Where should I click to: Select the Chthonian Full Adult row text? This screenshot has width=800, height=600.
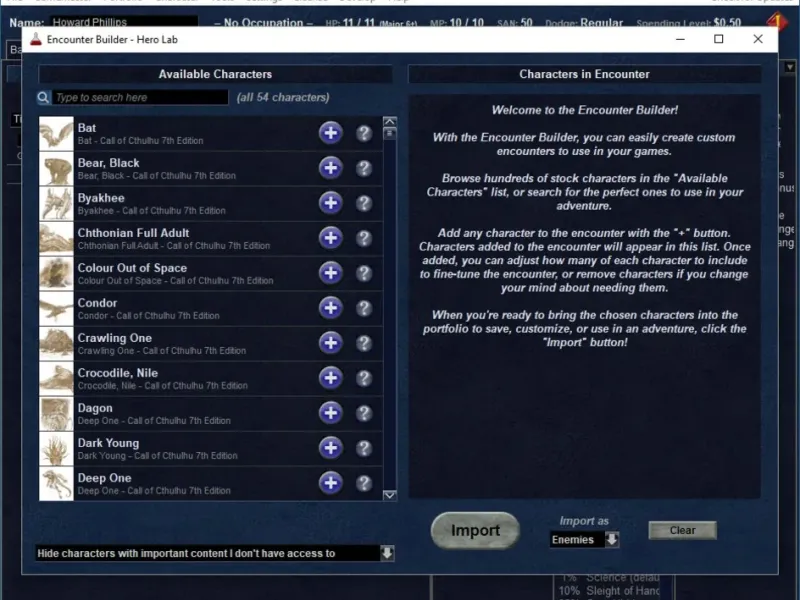174,239
